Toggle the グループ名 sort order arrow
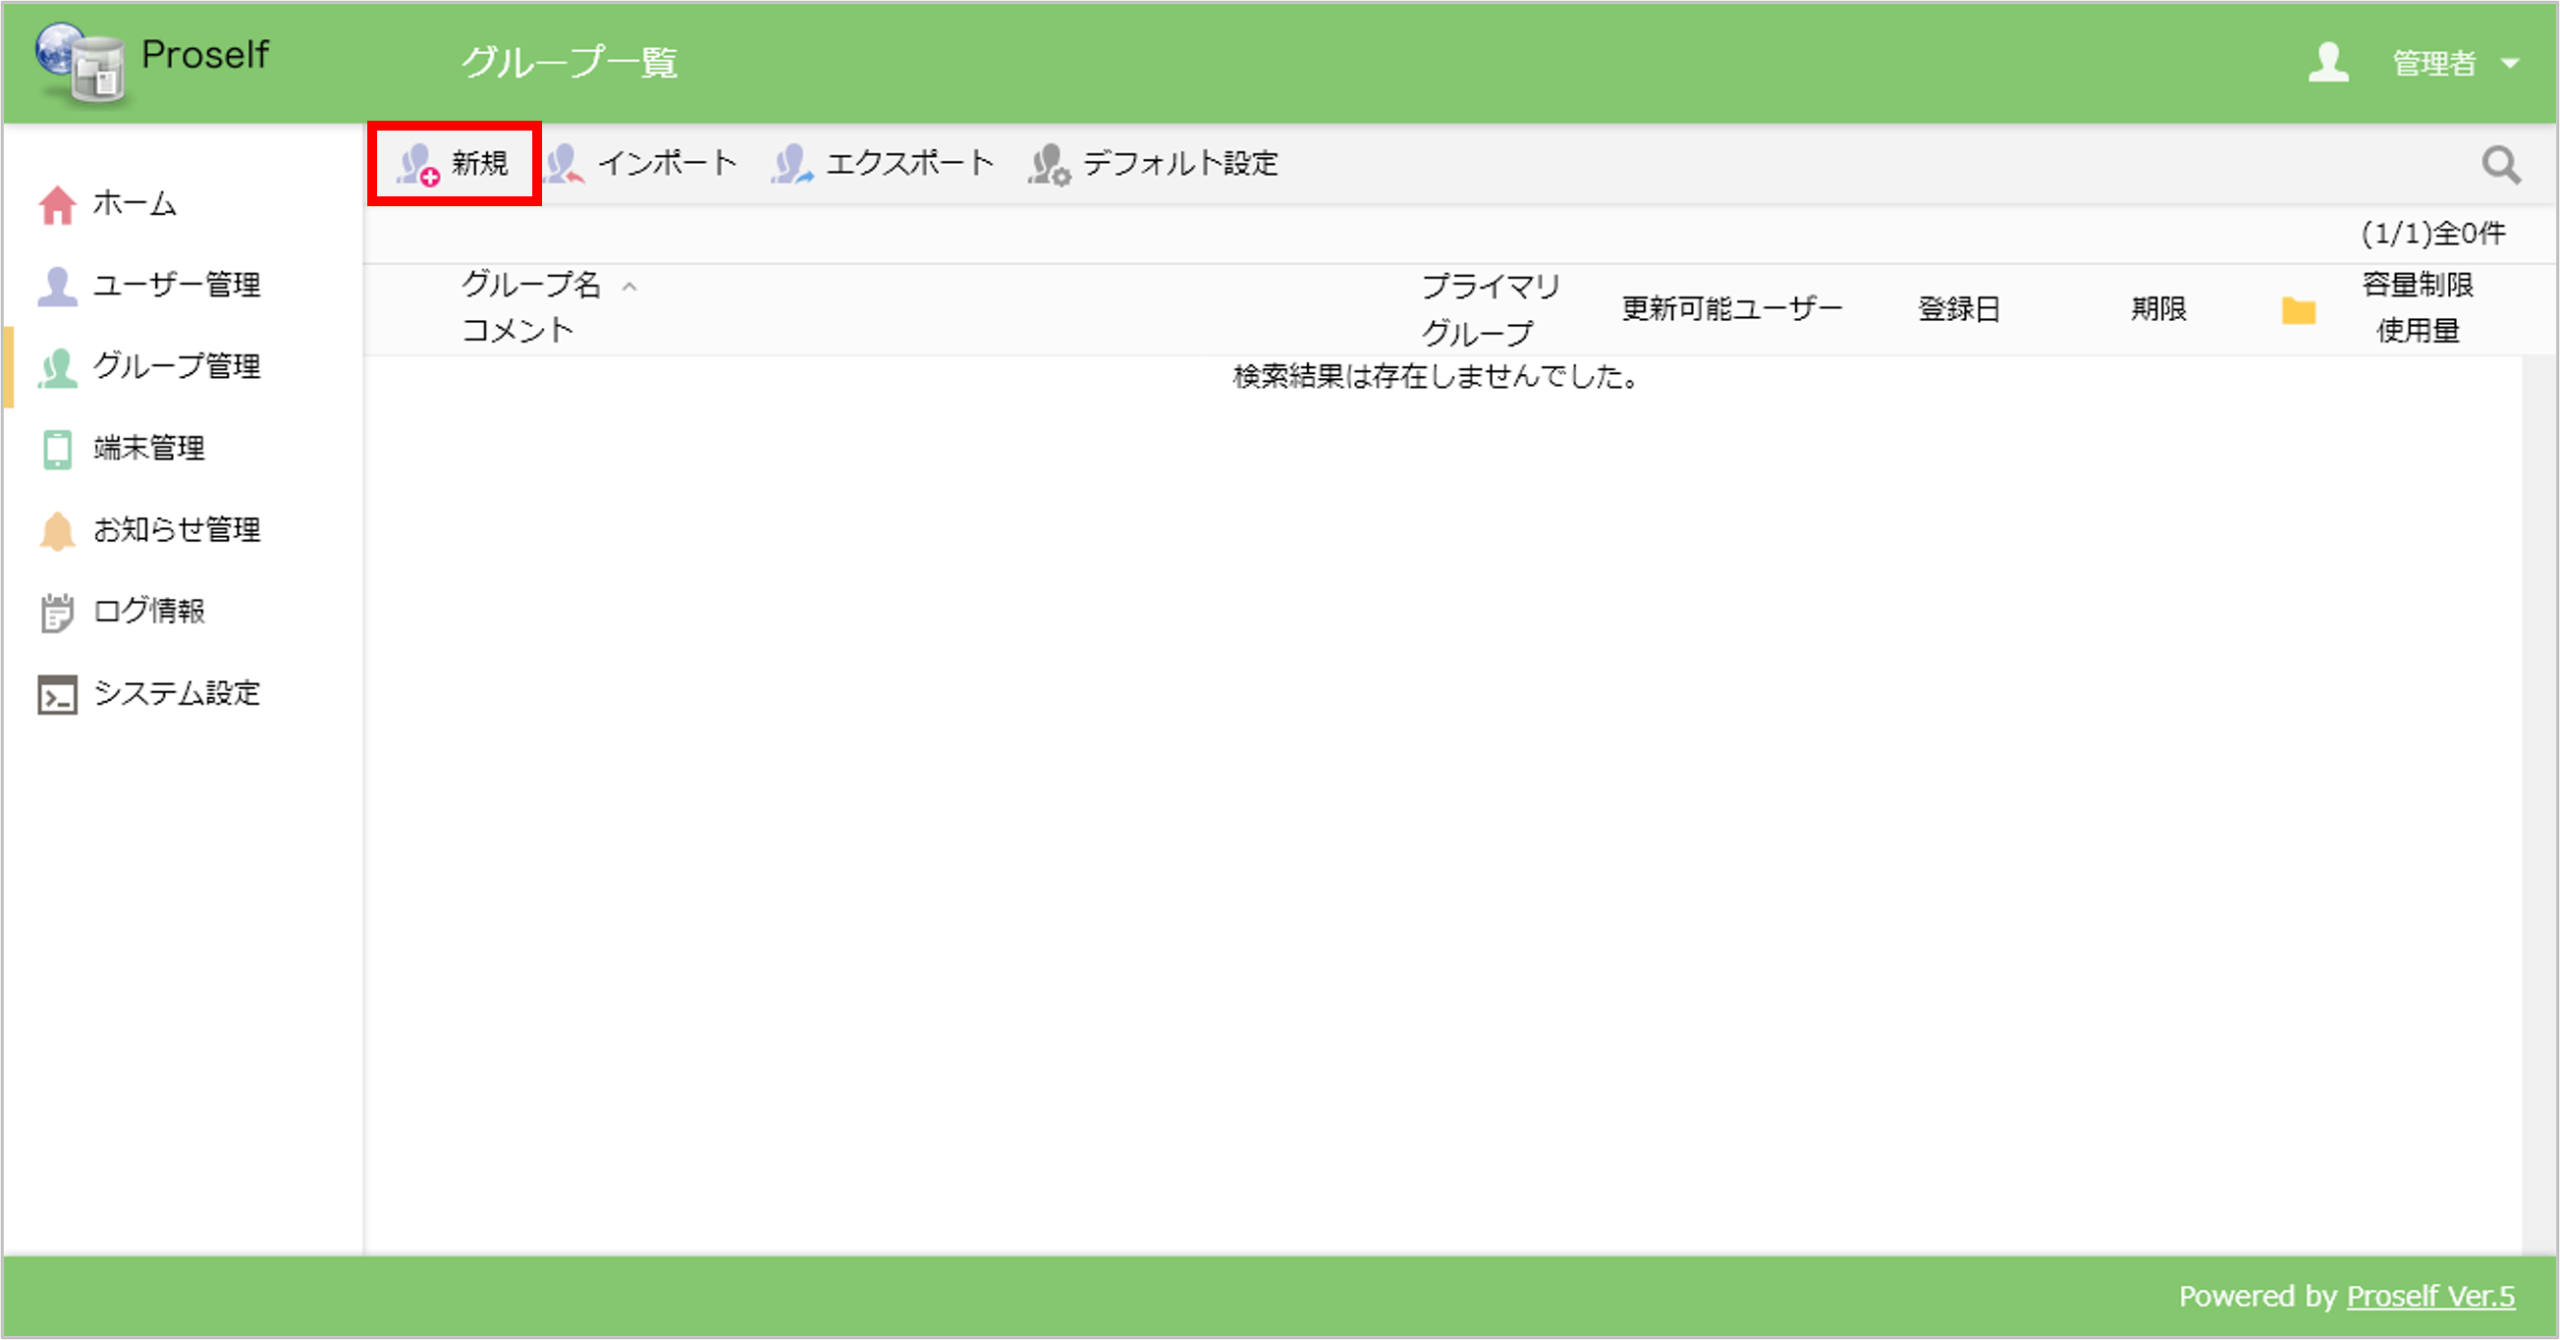2560x1340 pixels. pos(630,285)
